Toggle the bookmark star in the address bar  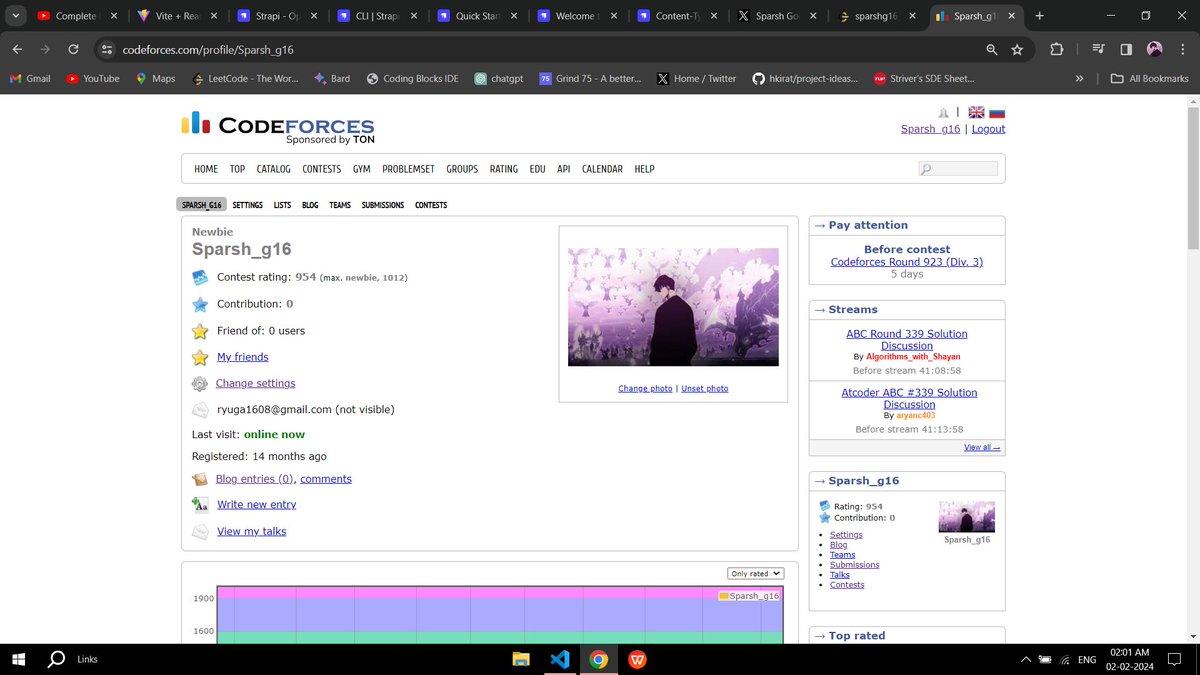click(x=1018, y=48)
